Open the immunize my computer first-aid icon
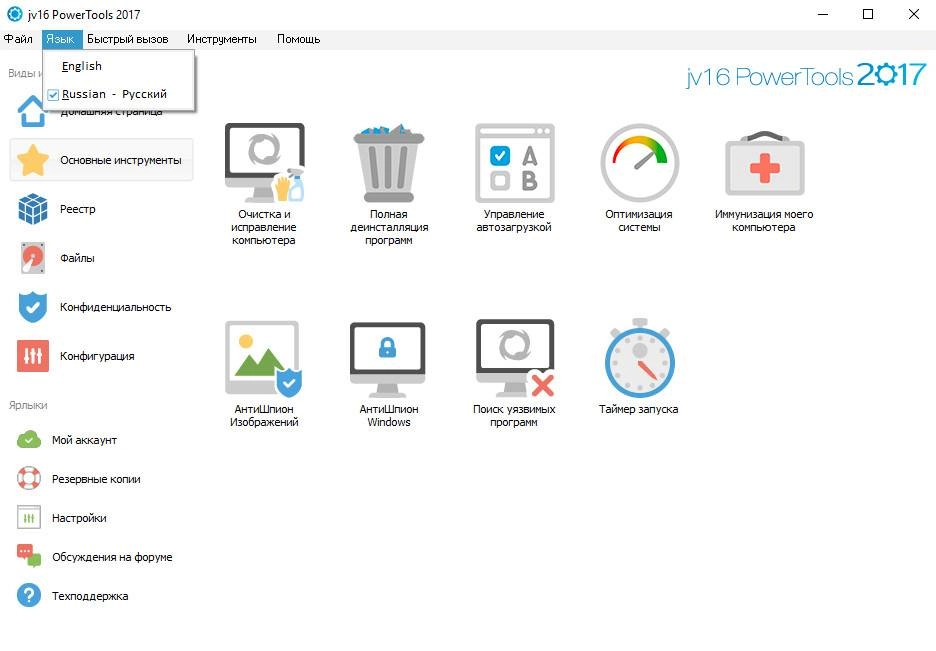This screenshot has width=936, height=651. pyautogui.click(x=765, y=163)
